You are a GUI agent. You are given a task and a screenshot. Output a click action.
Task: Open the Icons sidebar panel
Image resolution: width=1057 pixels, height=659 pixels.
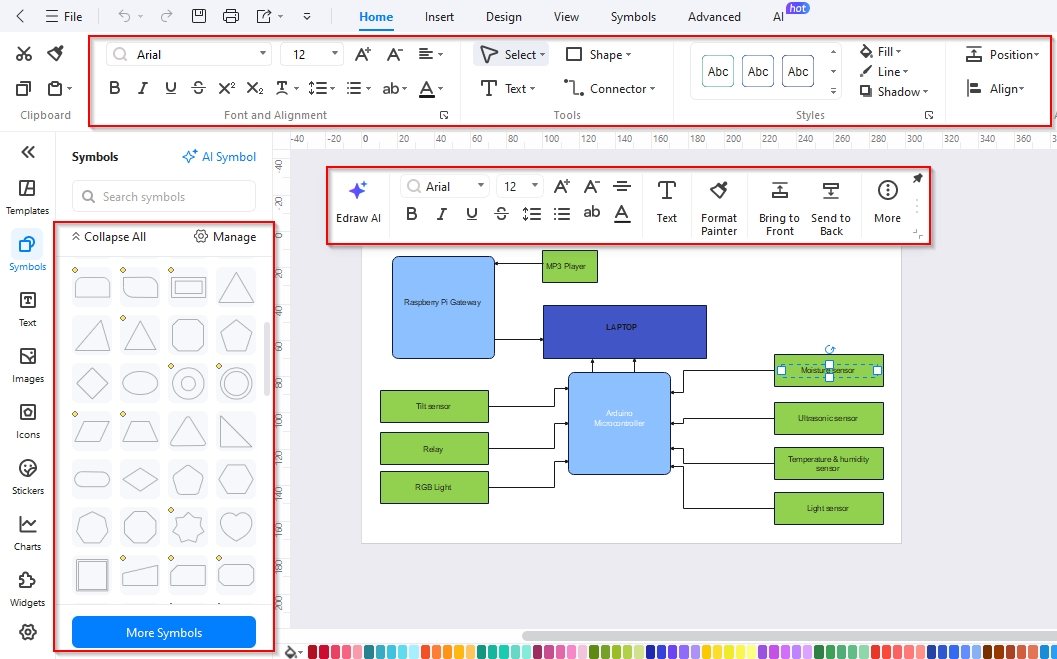(x=28, y=421)
